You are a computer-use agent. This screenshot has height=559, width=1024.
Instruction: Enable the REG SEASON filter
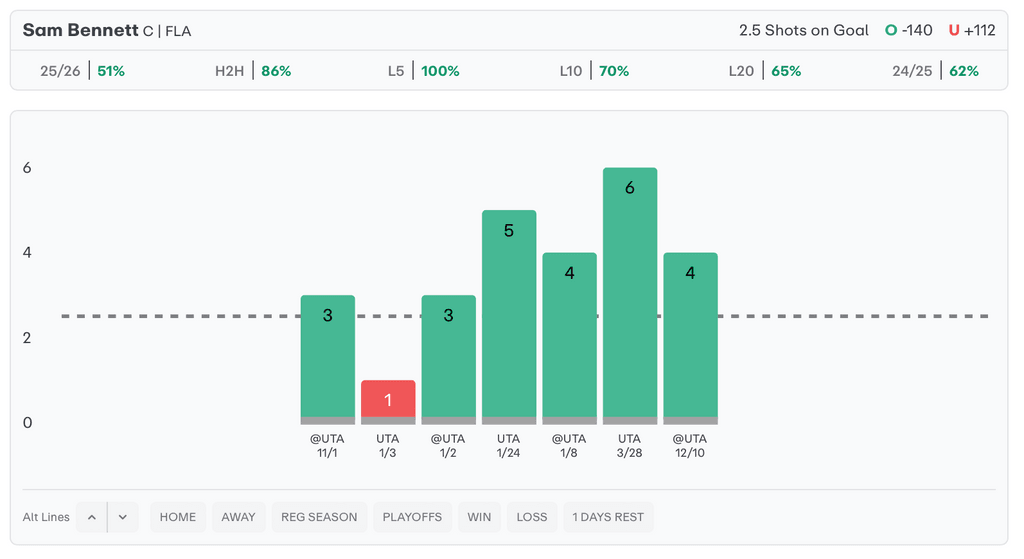click(x=319, y=517)
